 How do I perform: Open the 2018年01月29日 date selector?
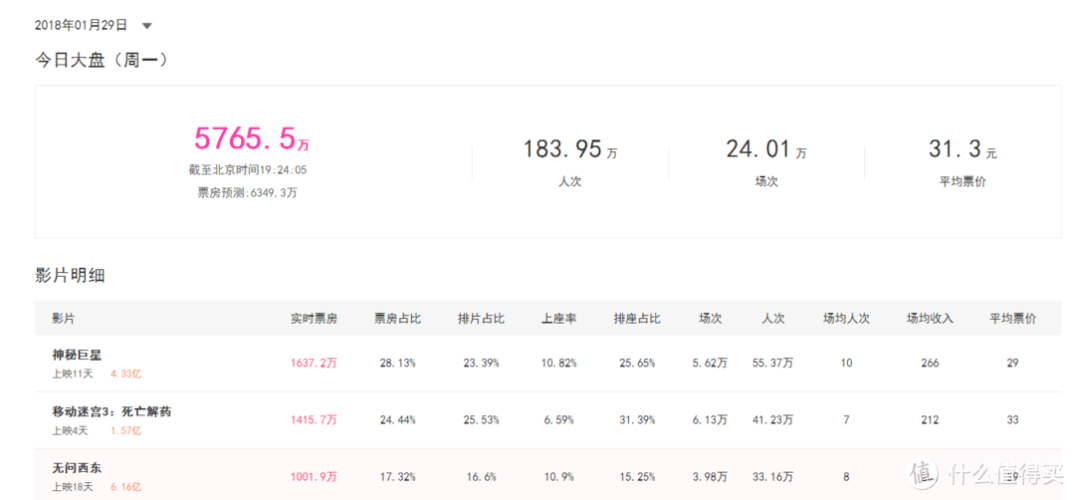[81, 25]
